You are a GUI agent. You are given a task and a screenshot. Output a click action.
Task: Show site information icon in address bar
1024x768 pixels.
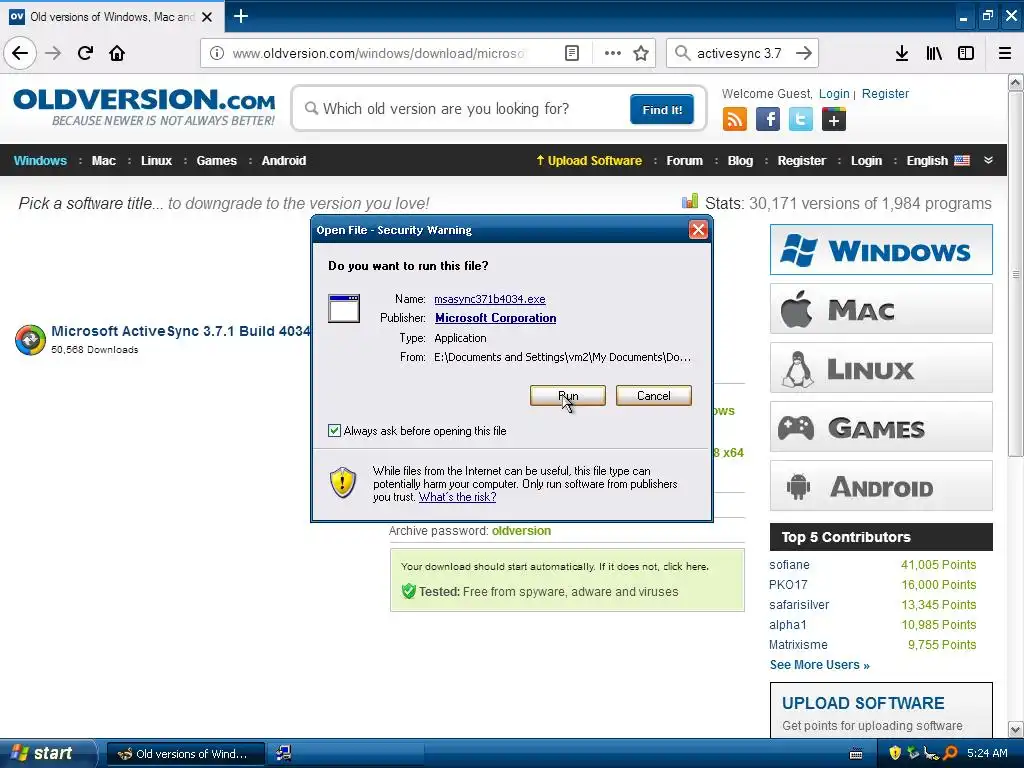click(x=217, y=53)
